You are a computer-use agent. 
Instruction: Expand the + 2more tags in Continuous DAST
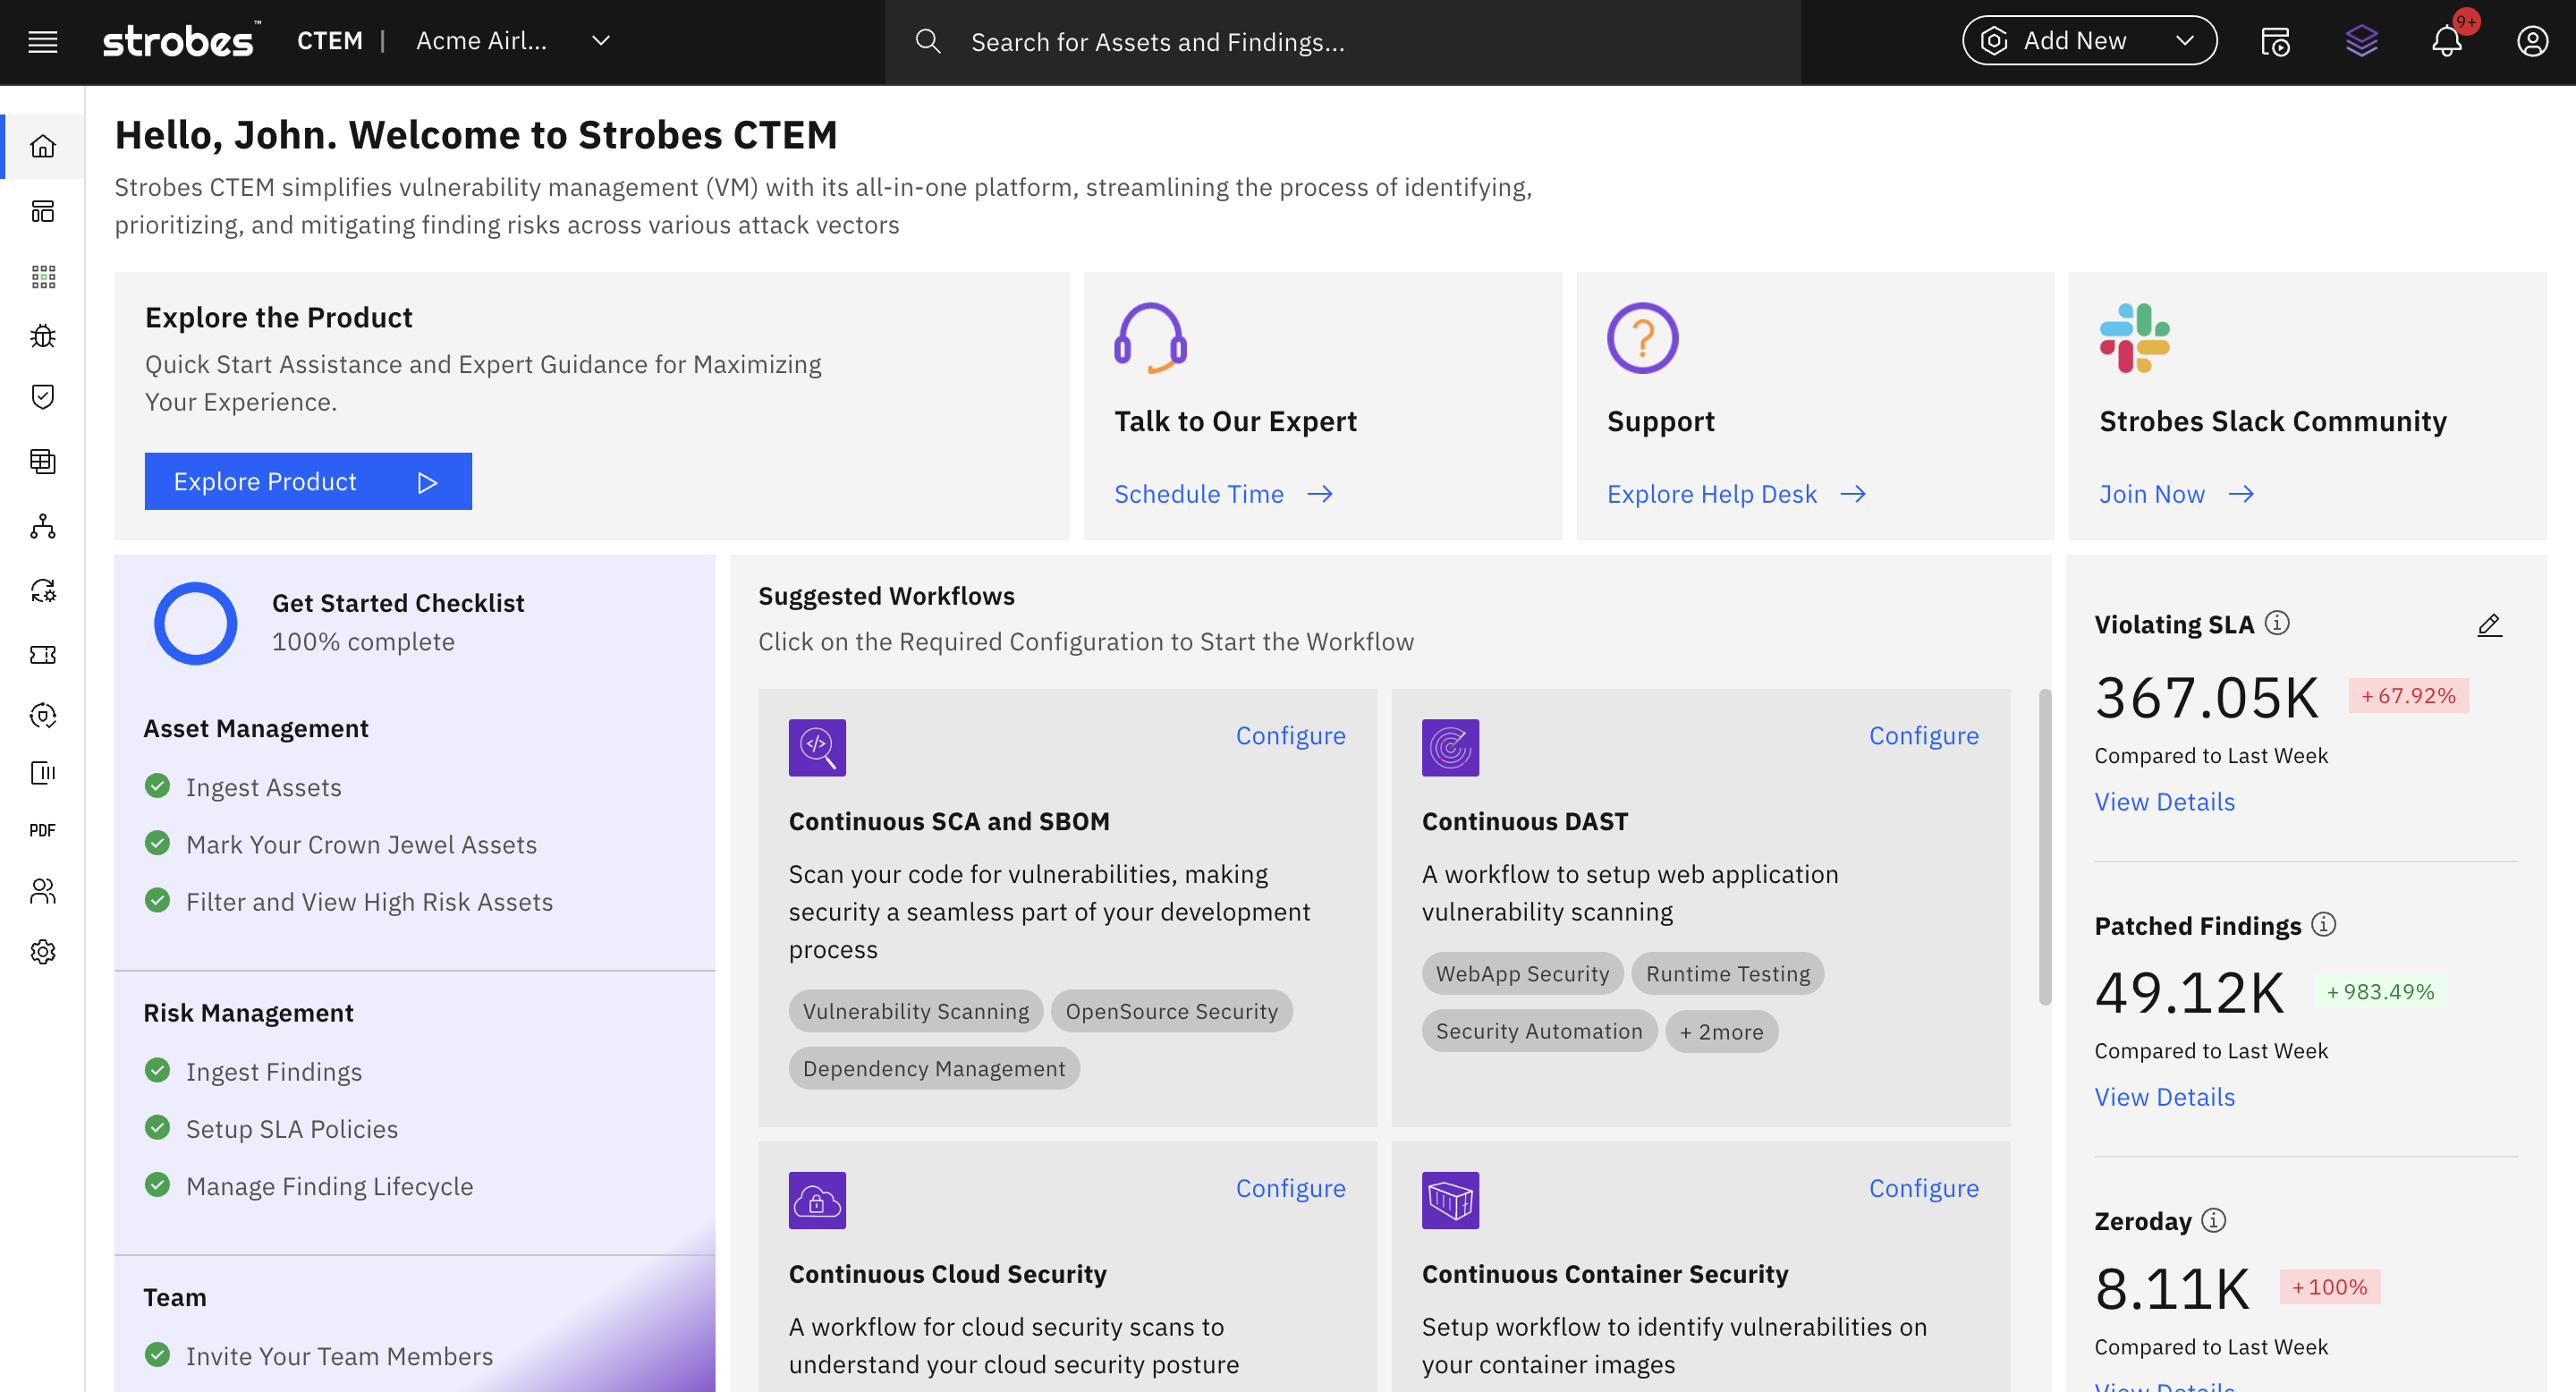pyautogui.click(x=1721, y=1032)
